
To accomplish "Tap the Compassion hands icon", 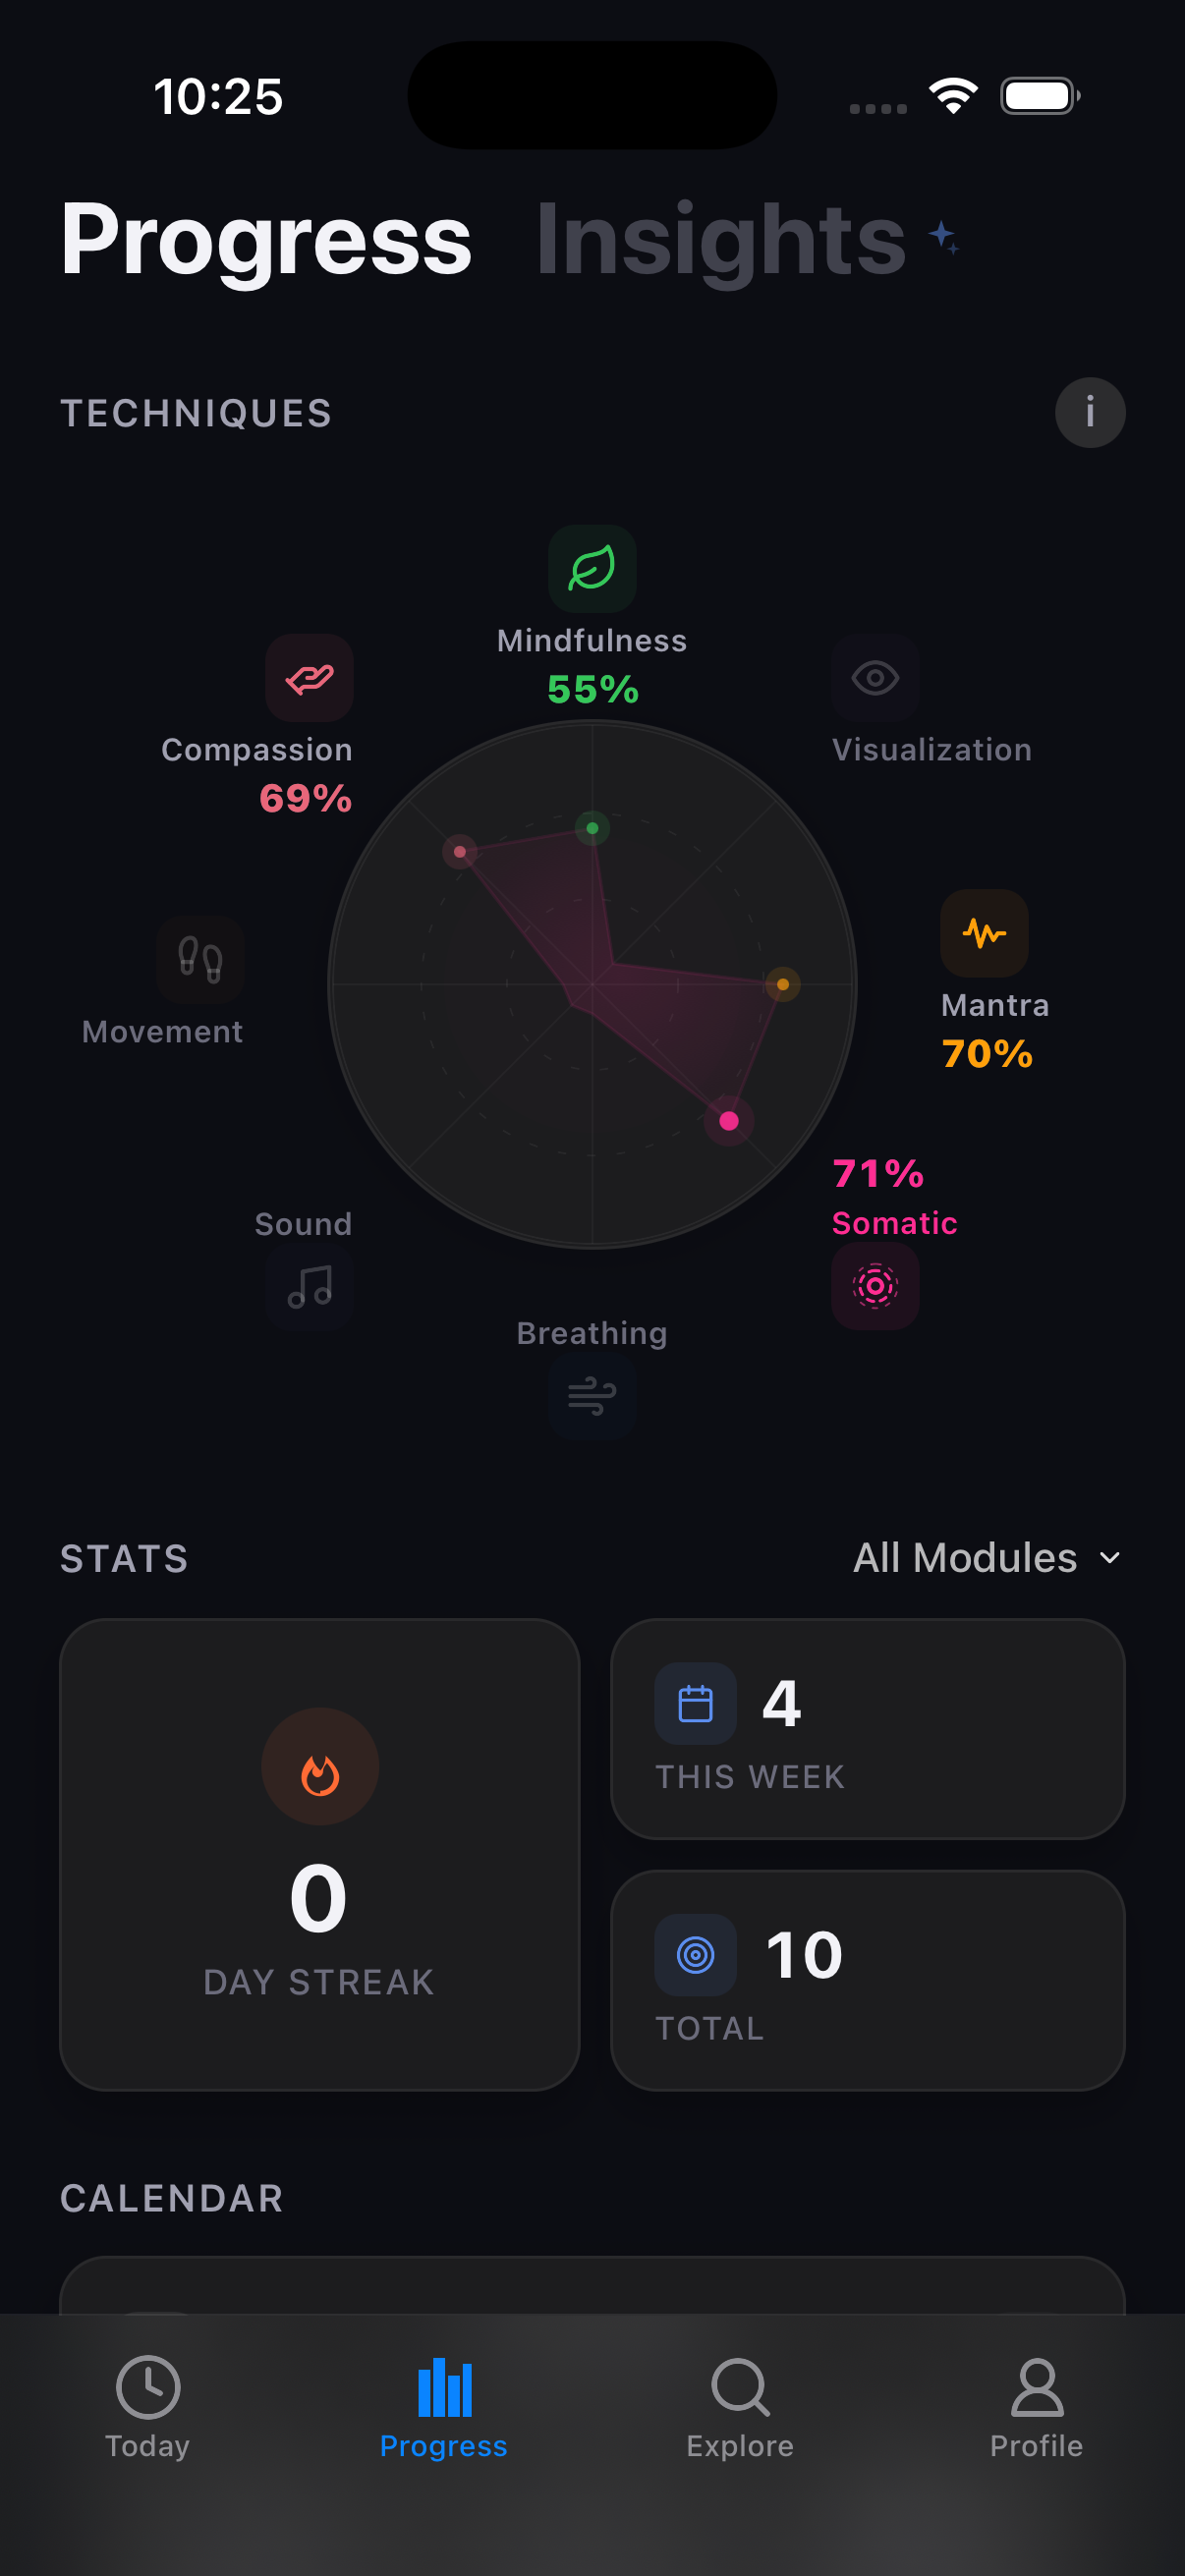I will [308, 679].
